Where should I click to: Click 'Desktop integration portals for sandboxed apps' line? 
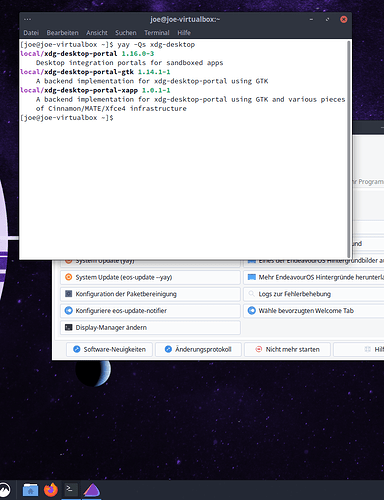[x=130, y=63]
